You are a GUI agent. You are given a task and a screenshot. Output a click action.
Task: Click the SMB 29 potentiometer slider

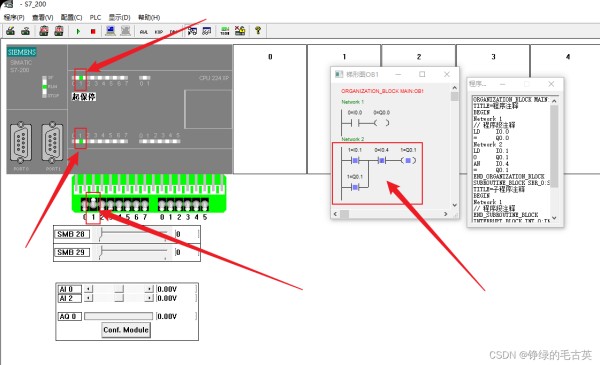pos(133,252)
